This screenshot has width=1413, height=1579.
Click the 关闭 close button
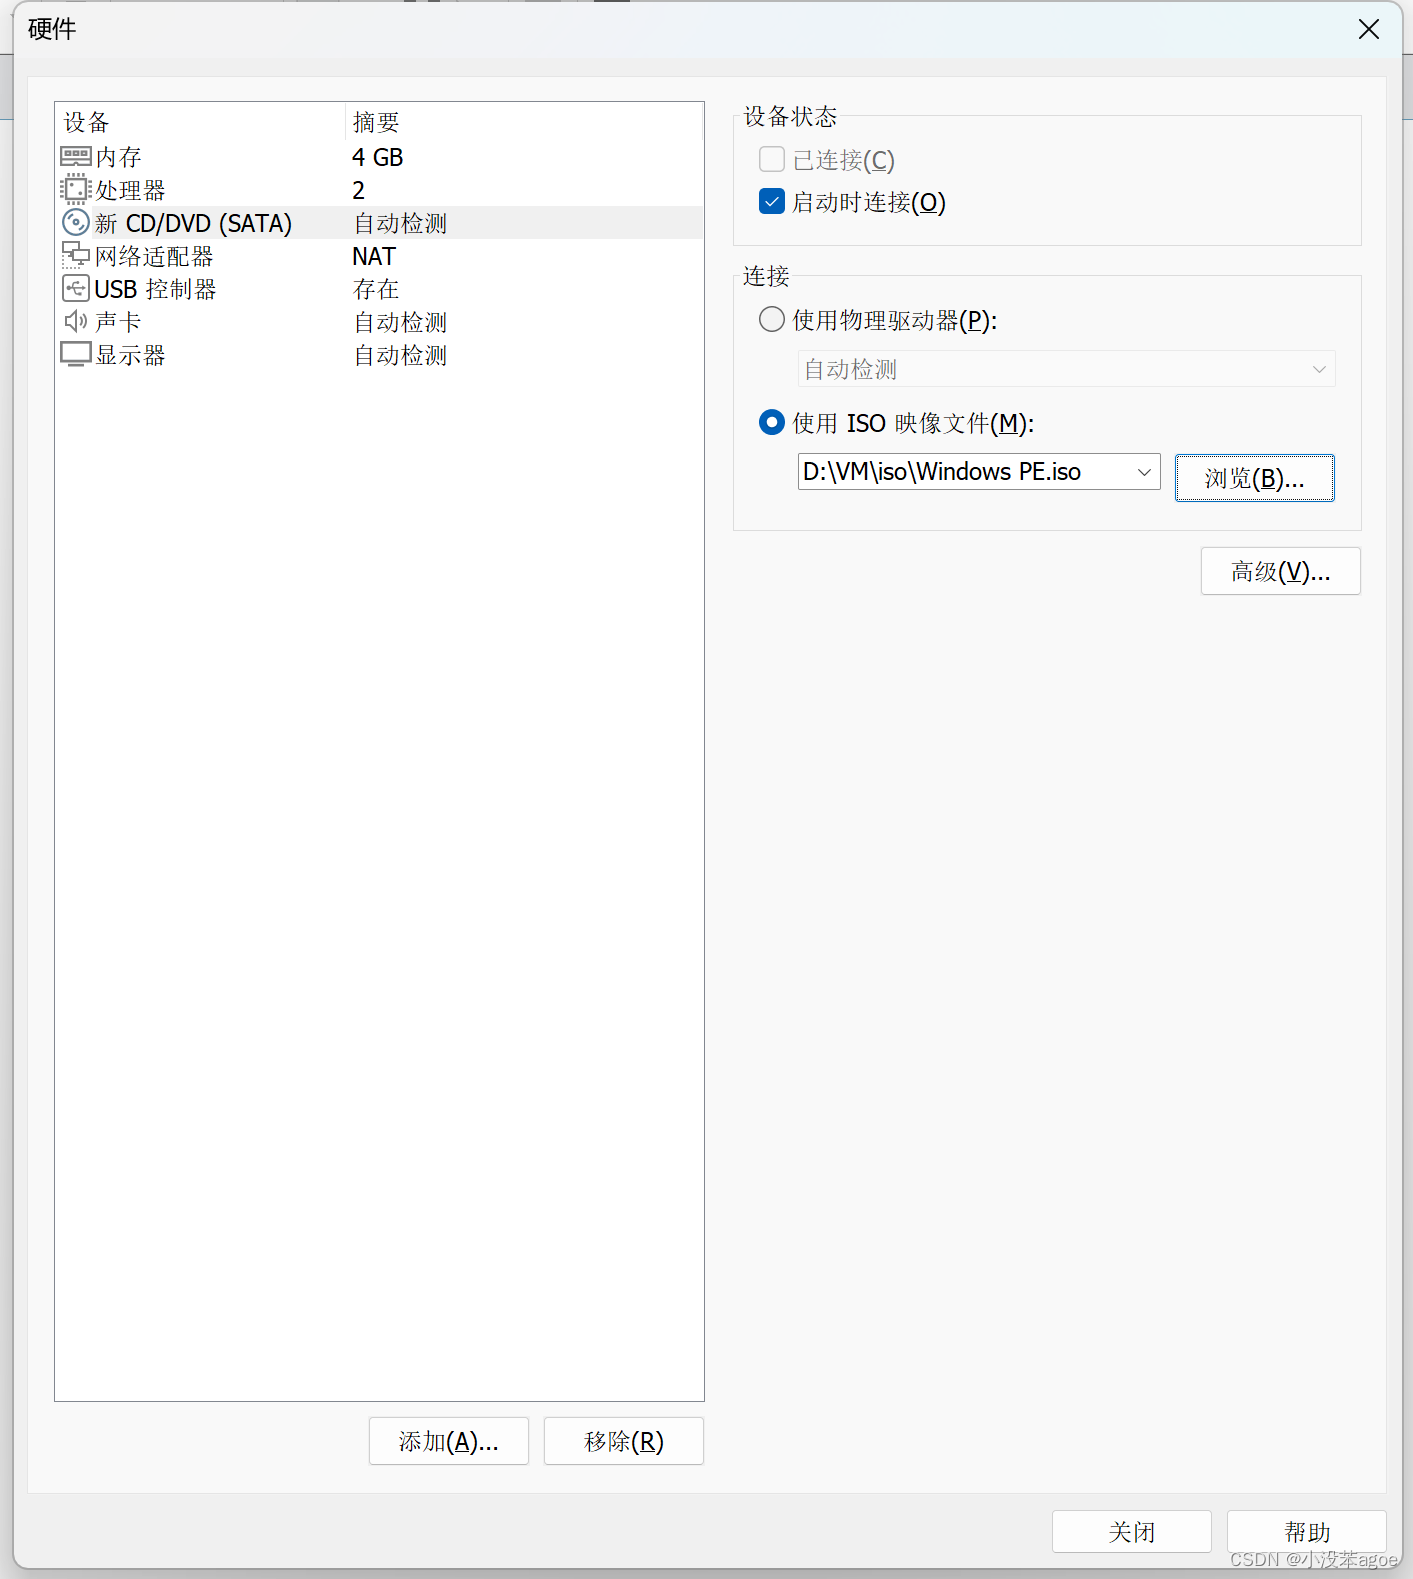[1131, 1532]
